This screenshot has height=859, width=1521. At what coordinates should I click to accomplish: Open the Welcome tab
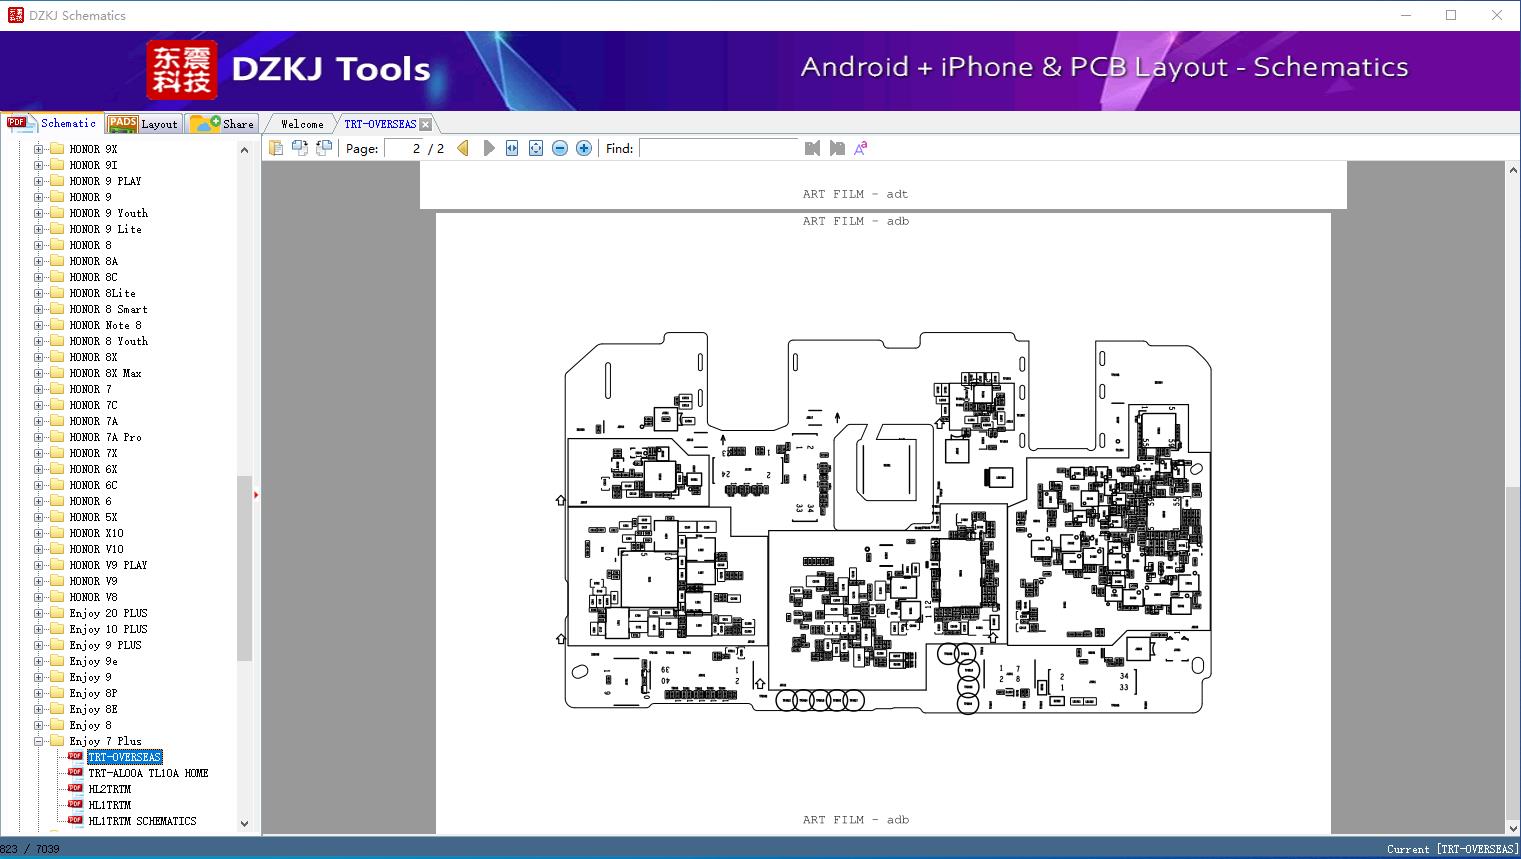point(301,124)
